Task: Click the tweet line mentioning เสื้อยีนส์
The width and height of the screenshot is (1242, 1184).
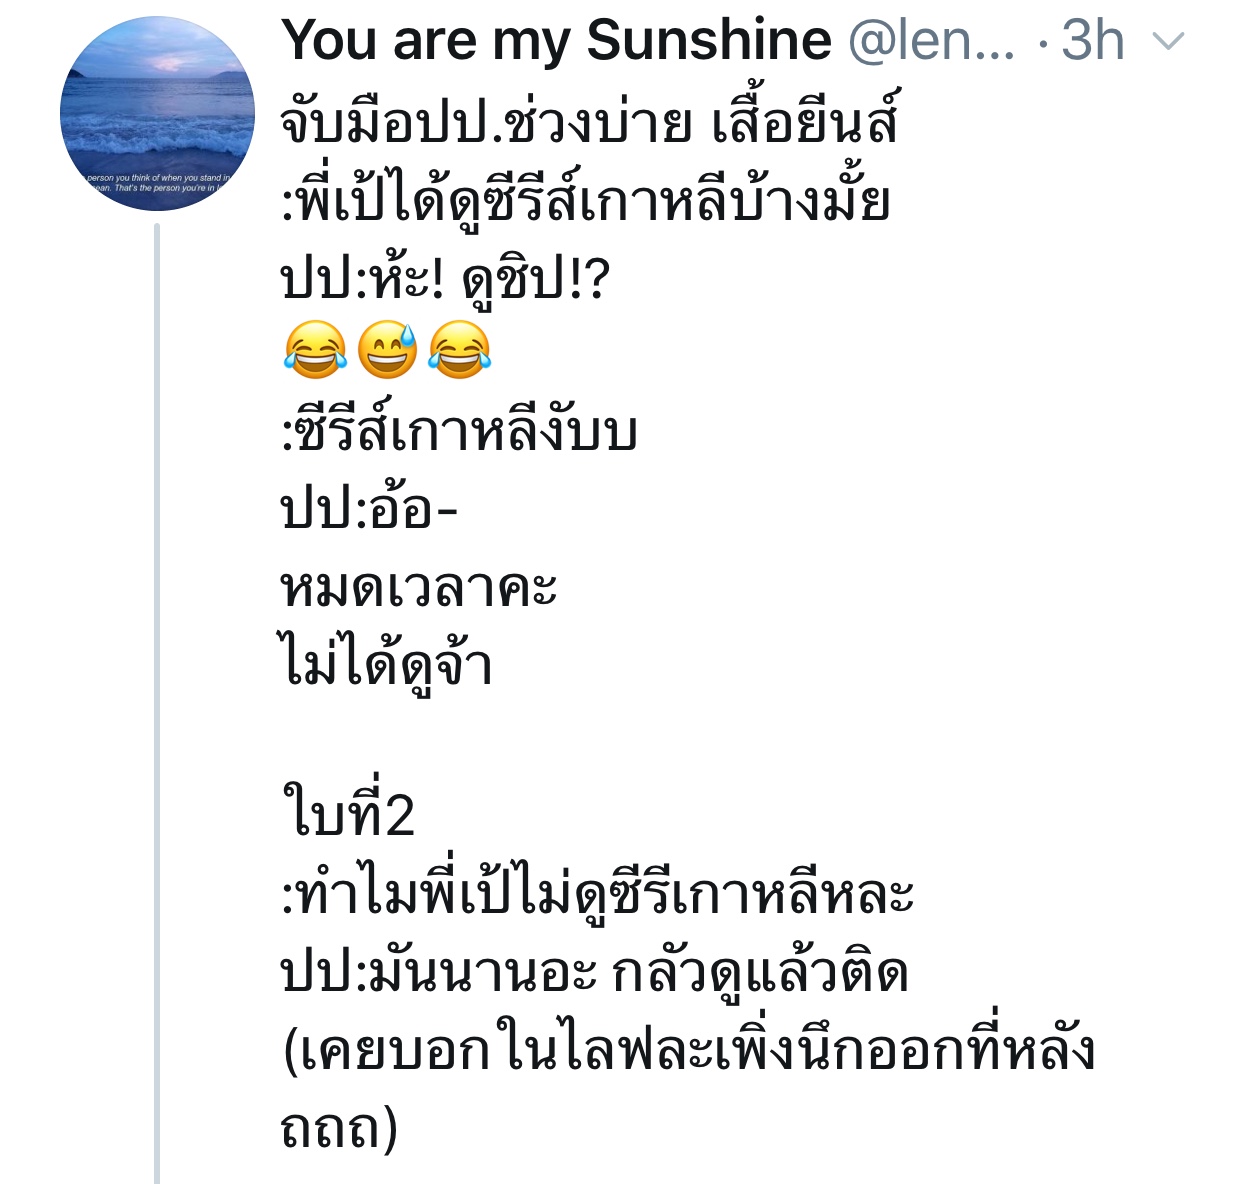Action: pos(590,124)
